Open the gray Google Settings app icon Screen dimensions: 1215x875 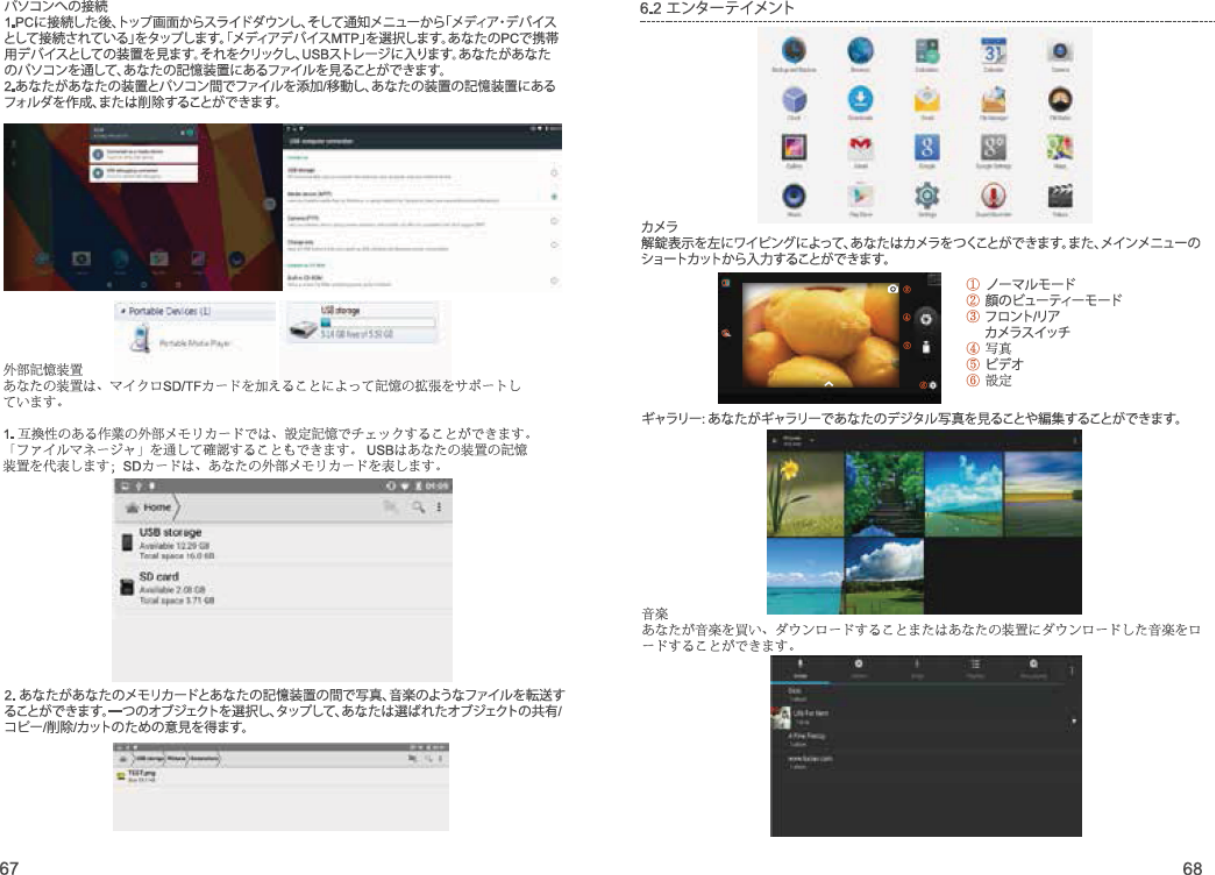pos(994,148)
